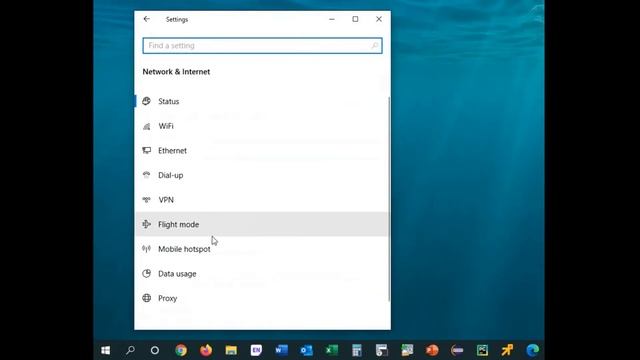The height and width of the screenshot is (360, 640).
Task: Click the Proxy globe icon
Action: [147, 298]
